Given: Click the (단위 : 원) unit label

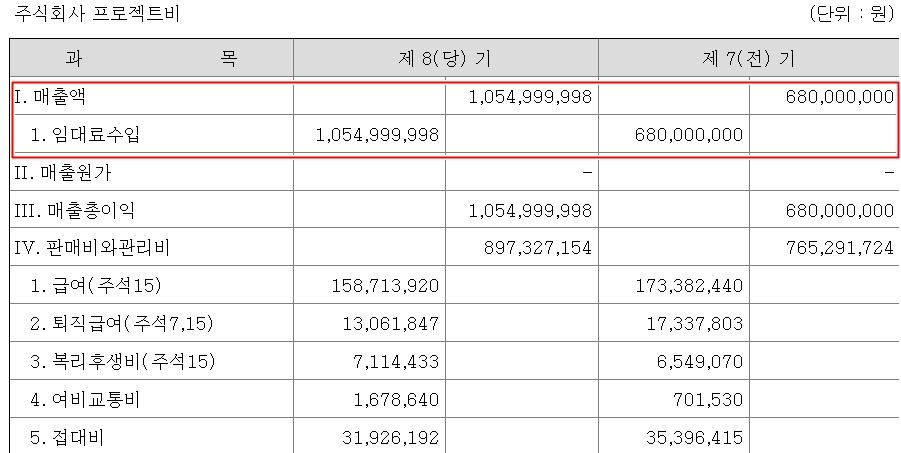Looking at the screenshot, I should point(848,14).
